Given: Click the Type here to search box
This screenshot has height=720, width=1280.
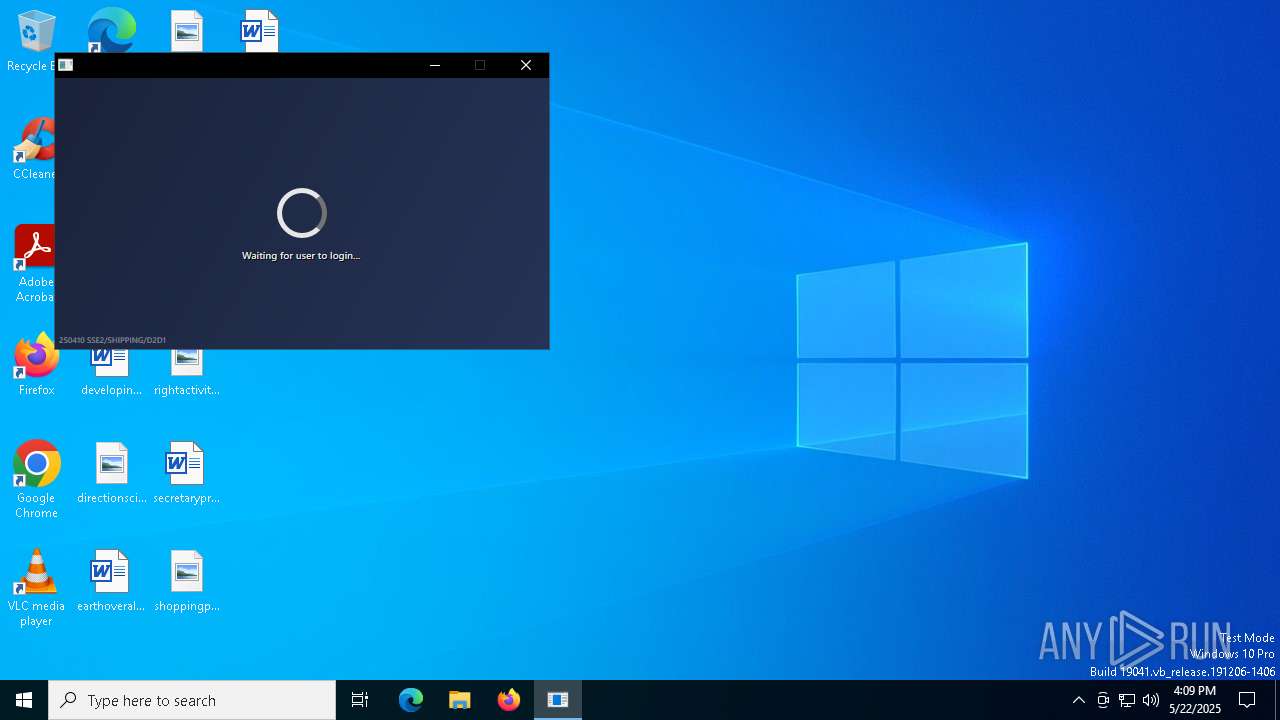Looking at the screenshot, I should [192, 700].
